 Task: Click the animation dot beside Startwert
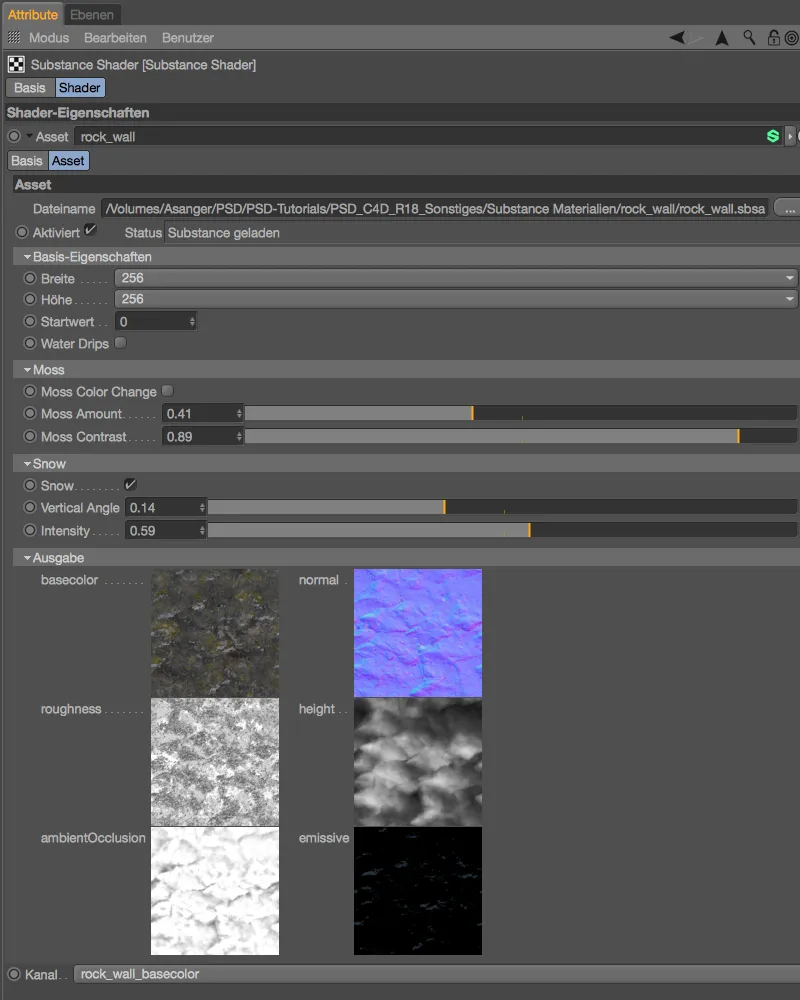click(30, 321)
